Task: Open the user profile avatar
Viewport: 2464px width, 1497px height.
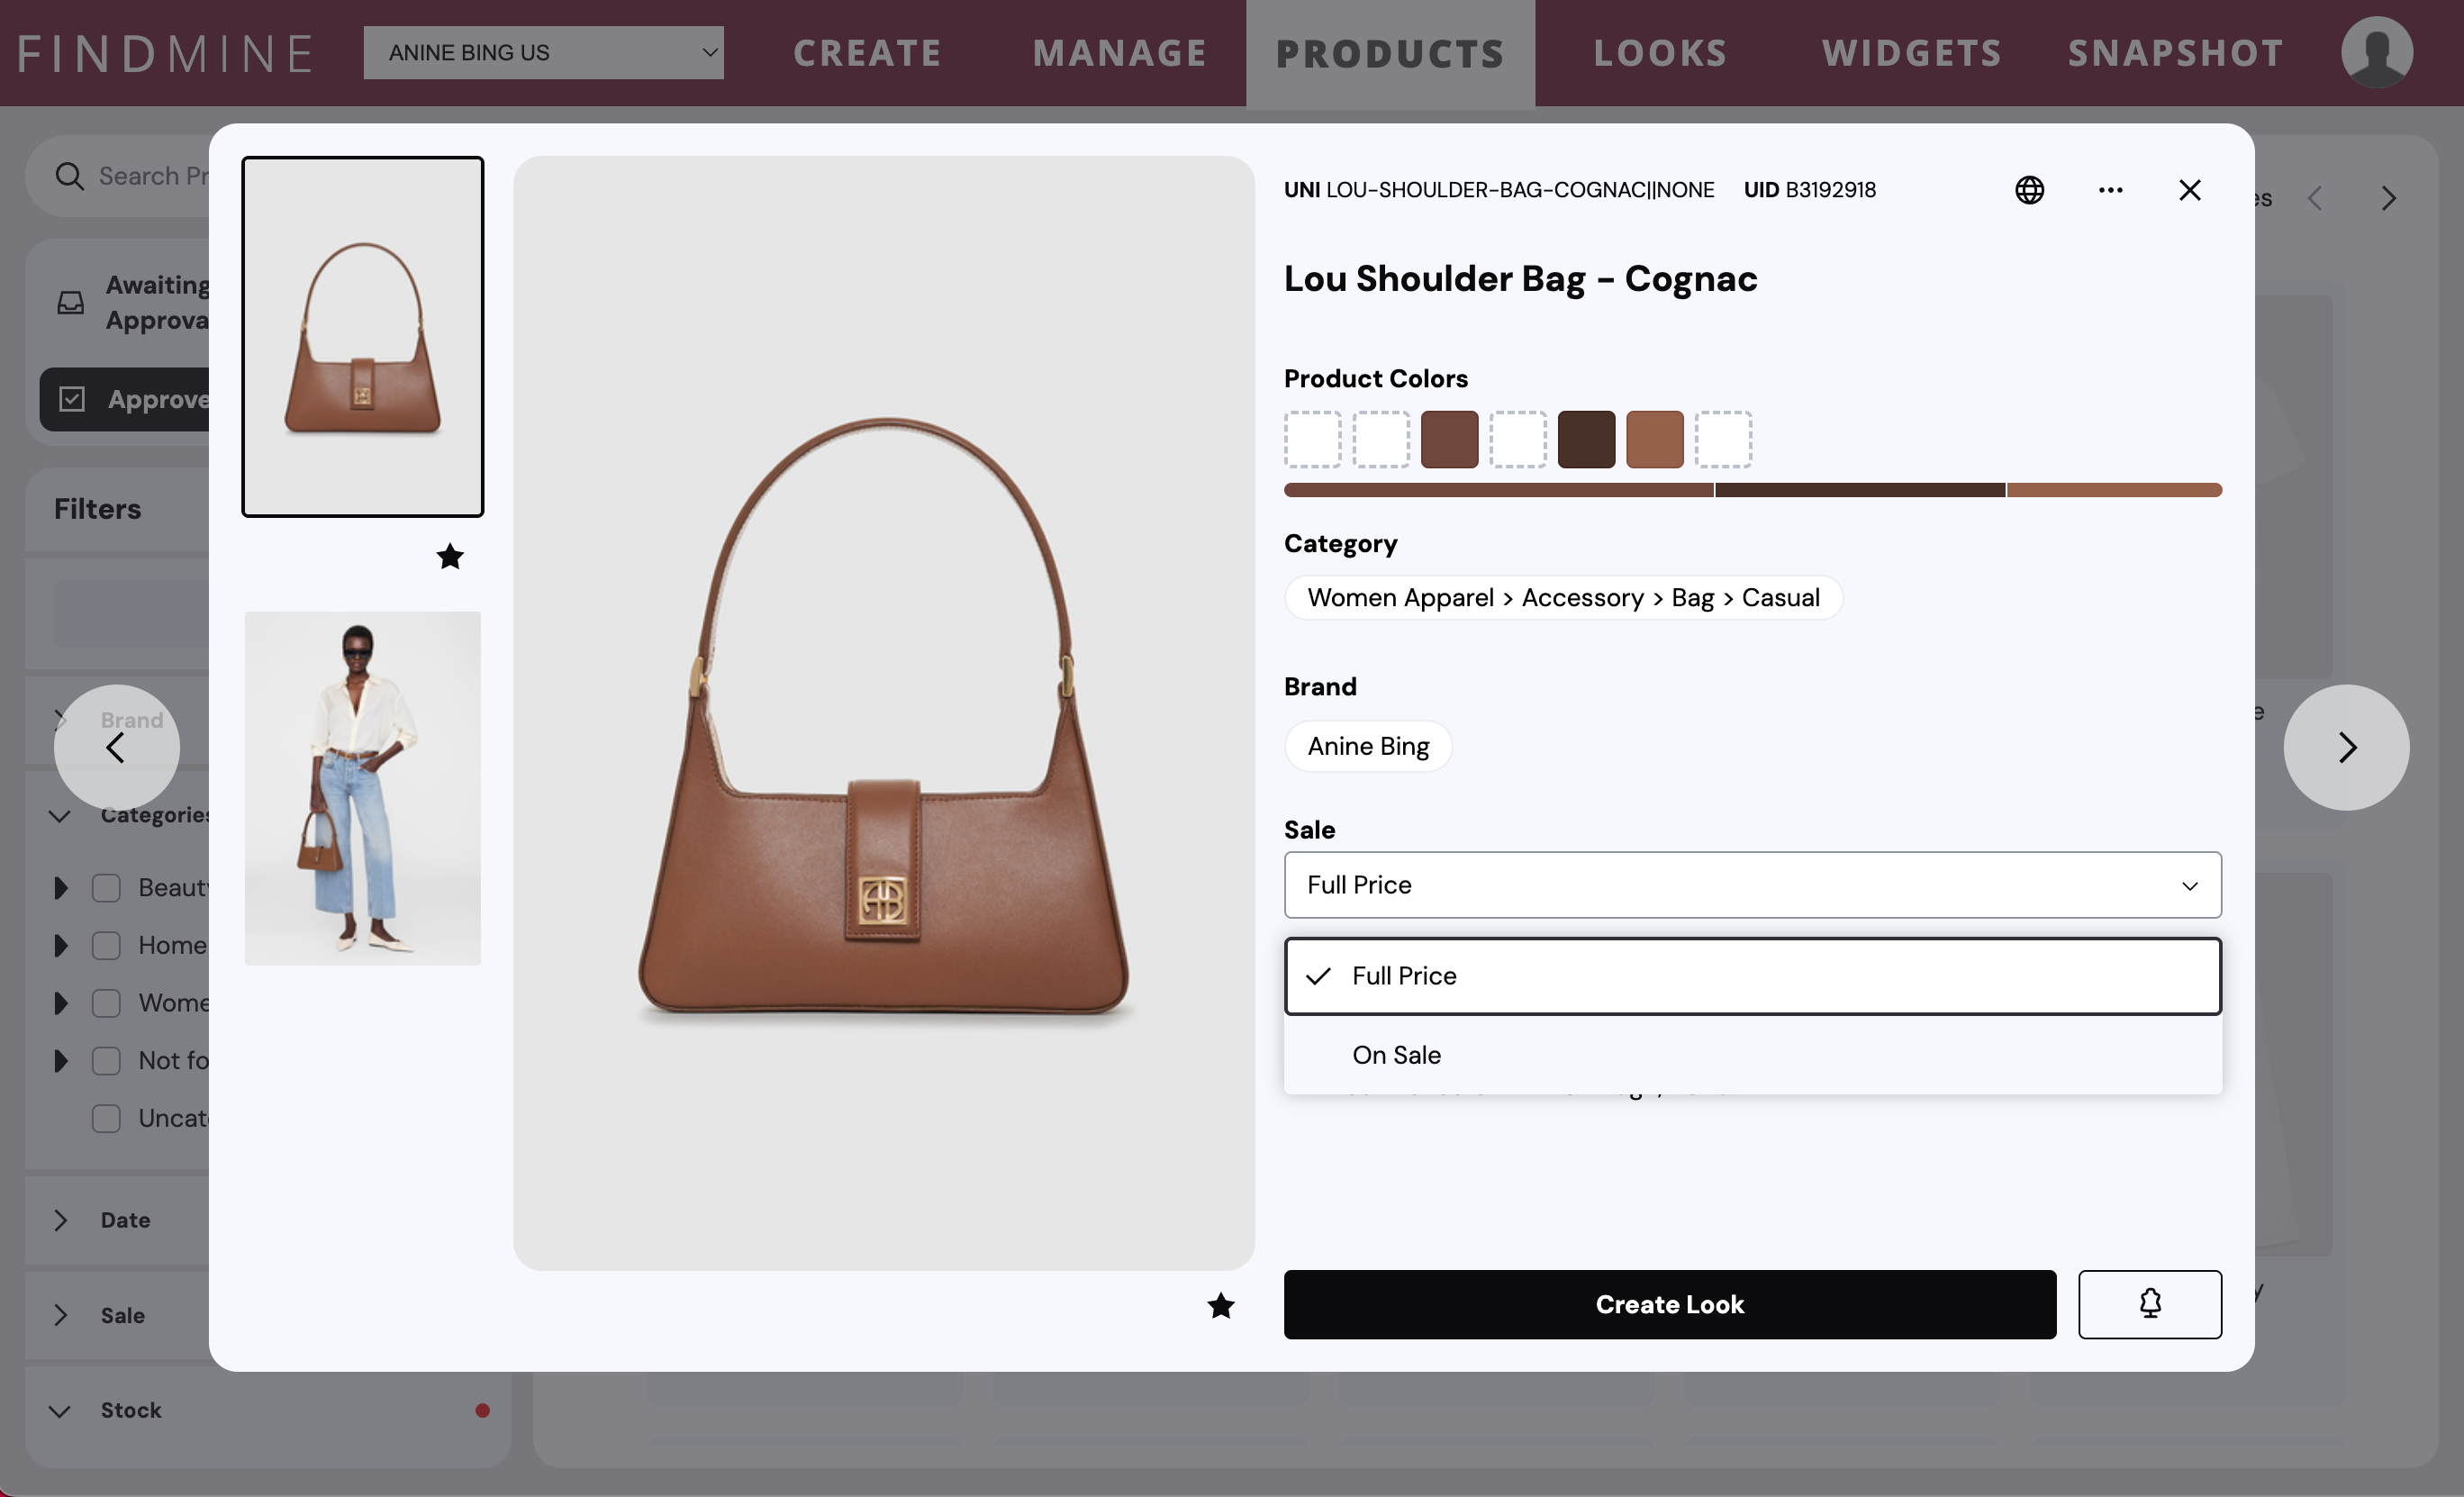Action: [x=2376, y=52]
